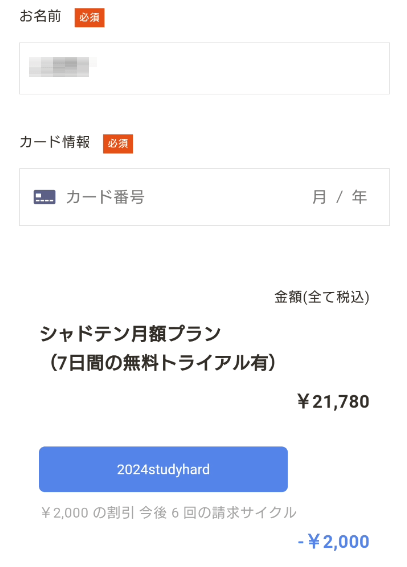The image size is (407, 567).
Task: Select the お名前 name input box
Action: 204,68
